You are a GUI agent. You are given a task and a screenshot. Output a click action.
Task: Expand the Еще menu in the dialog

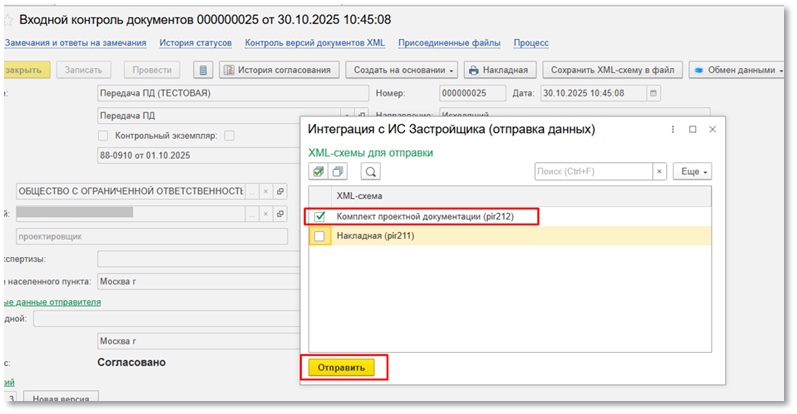click(x=692, y=171)
